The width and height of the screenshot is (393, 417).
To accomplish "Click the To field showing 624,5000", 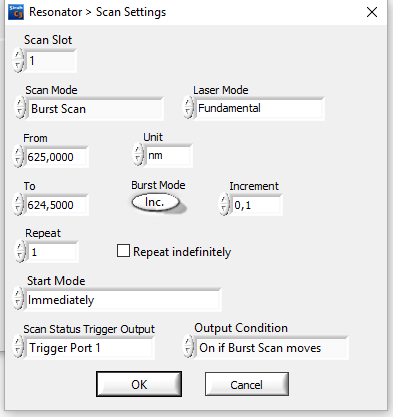I will 56,205.
